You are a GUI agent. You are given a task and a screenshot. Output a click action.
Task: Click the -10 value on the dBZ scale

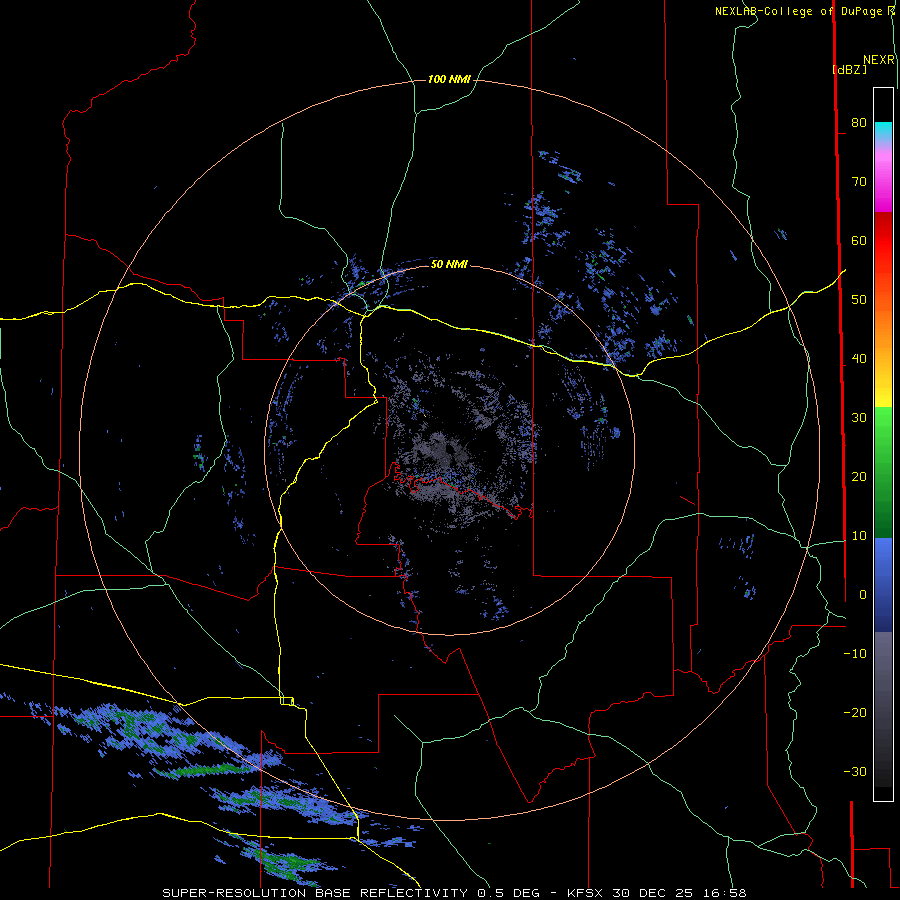(x=855, y=654)
